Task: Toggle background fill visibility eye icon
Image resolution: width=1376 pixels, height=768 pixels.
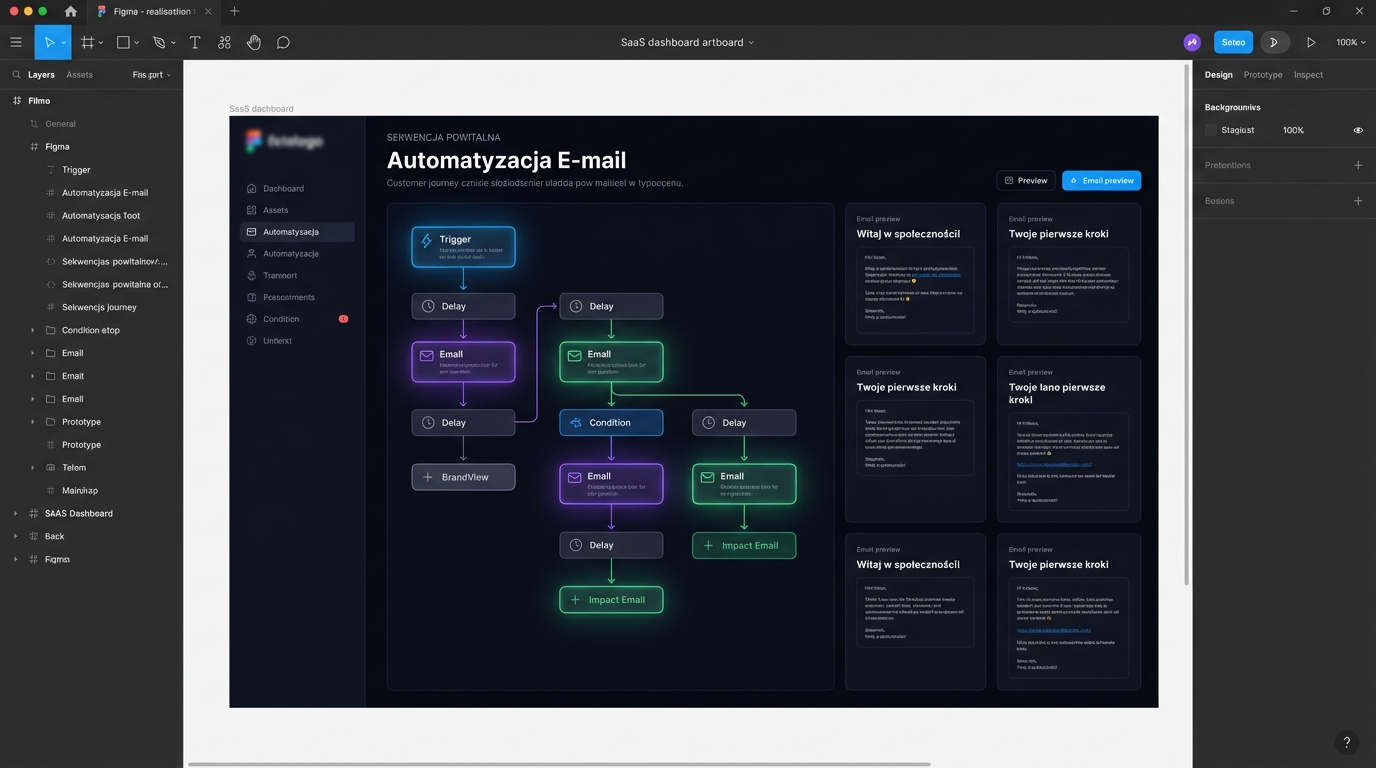Action: coord(1357,130)
